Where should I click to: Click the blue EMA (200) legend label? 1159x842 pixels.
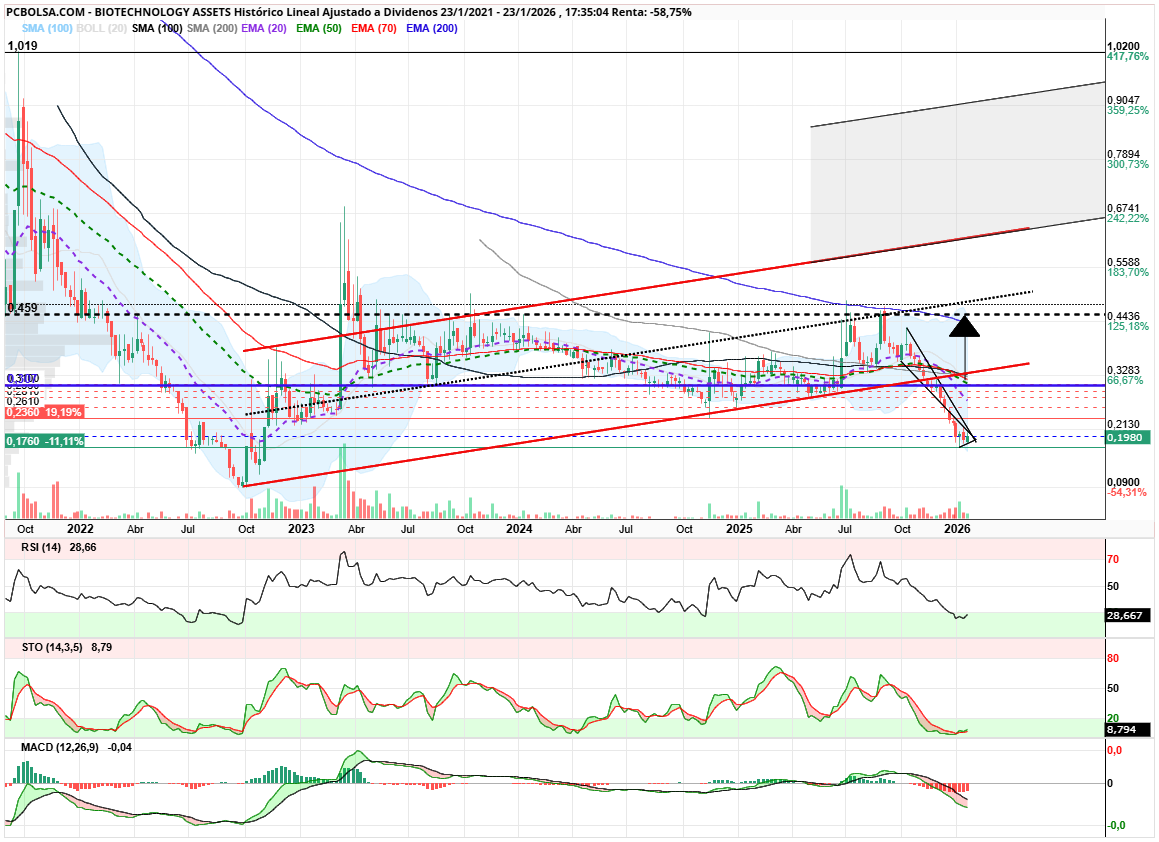[432, 28]
